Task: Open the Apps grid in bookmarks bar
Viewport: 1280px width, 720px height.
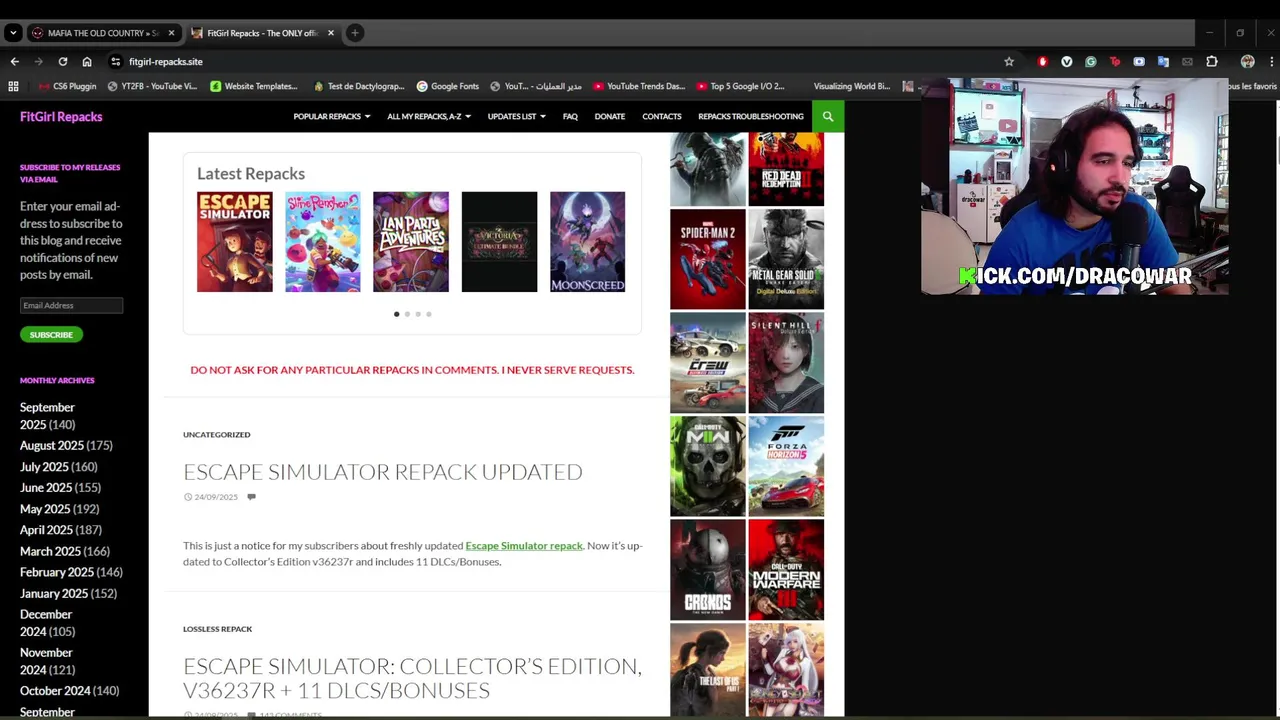Action: [13, 86]
